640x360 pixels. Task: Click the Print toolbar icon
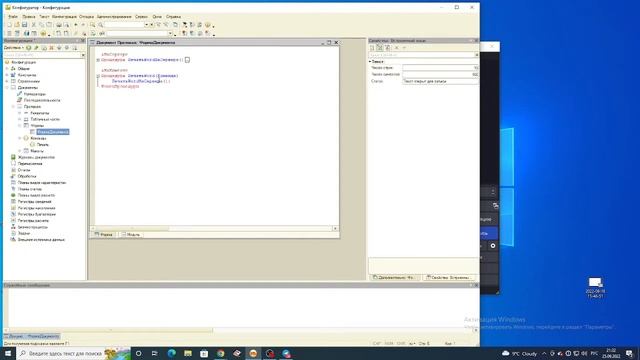[59, 25]
